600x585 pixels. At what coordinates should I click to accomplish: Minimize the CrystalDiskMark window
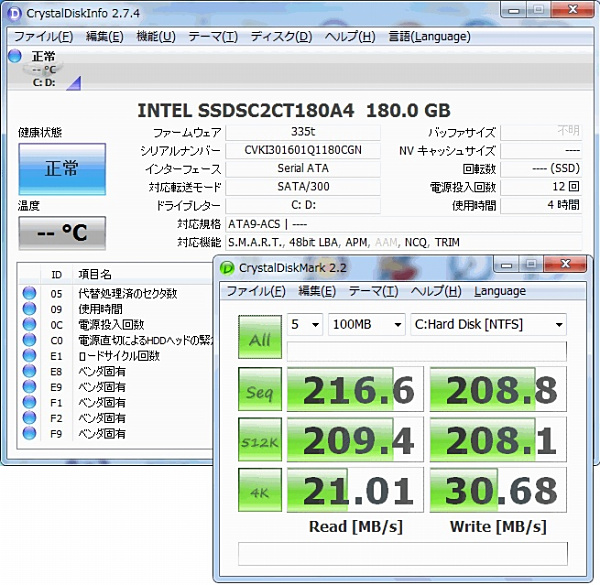506,265
